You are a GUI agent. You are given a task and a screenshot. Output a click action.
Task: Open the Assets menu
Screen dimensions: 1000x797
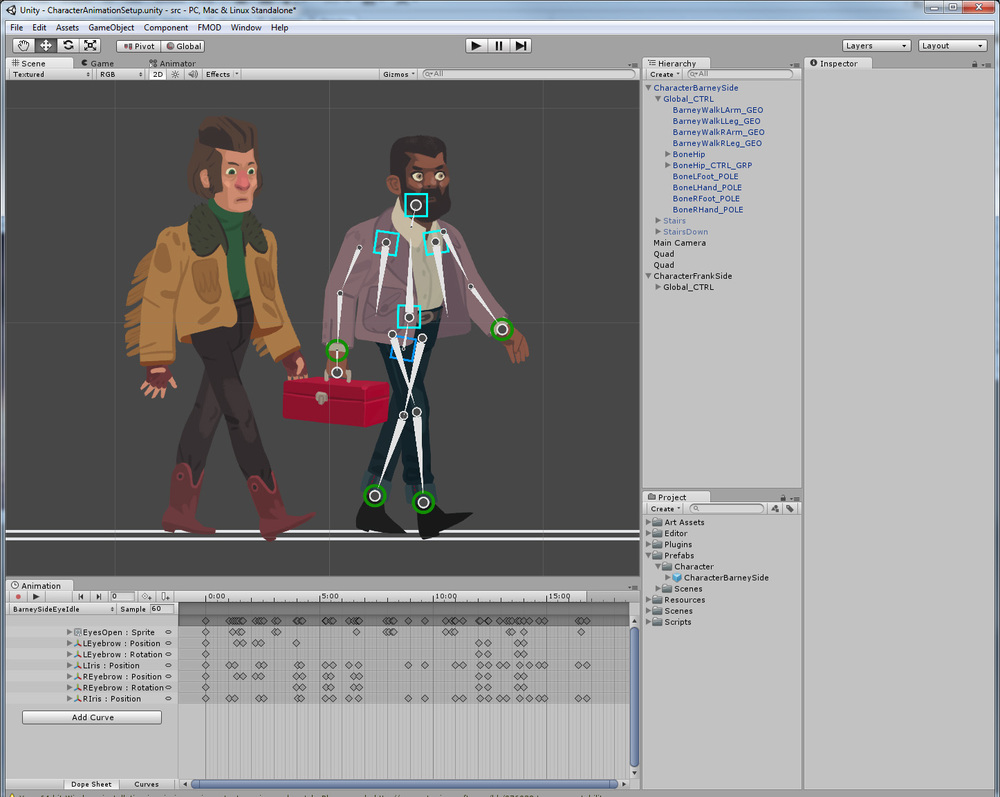pyautogui.click(x=67, y=27)
